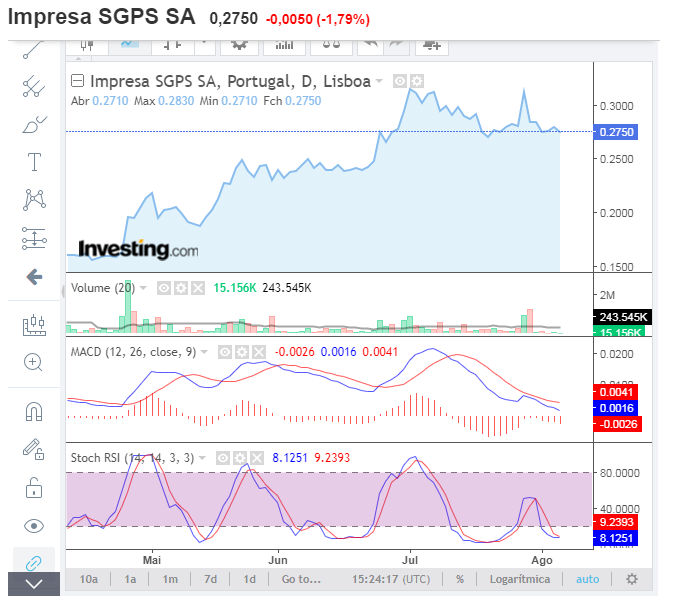Toggle auto scale
Screen dimensions: 675x597
click(588, 579)
